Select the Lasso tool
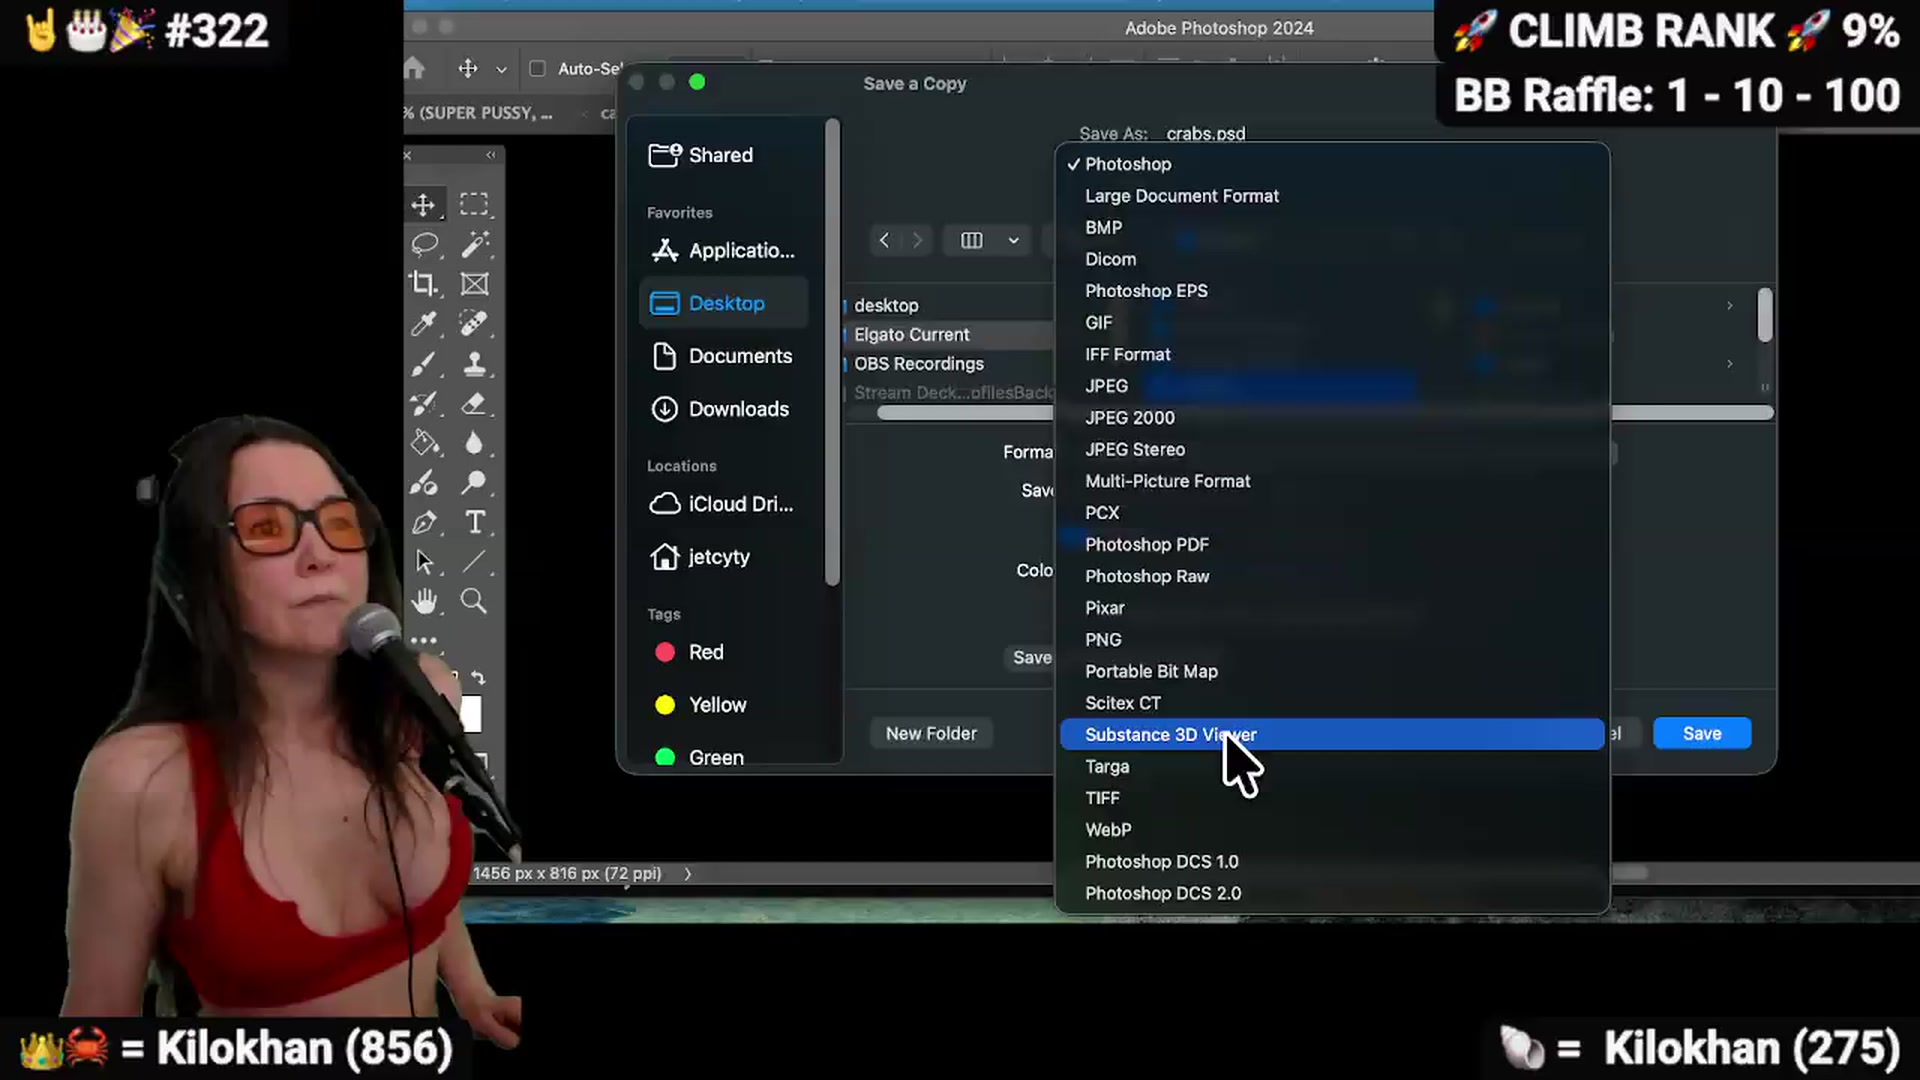The image size is (1920, 1080). (x=425, y=245)
